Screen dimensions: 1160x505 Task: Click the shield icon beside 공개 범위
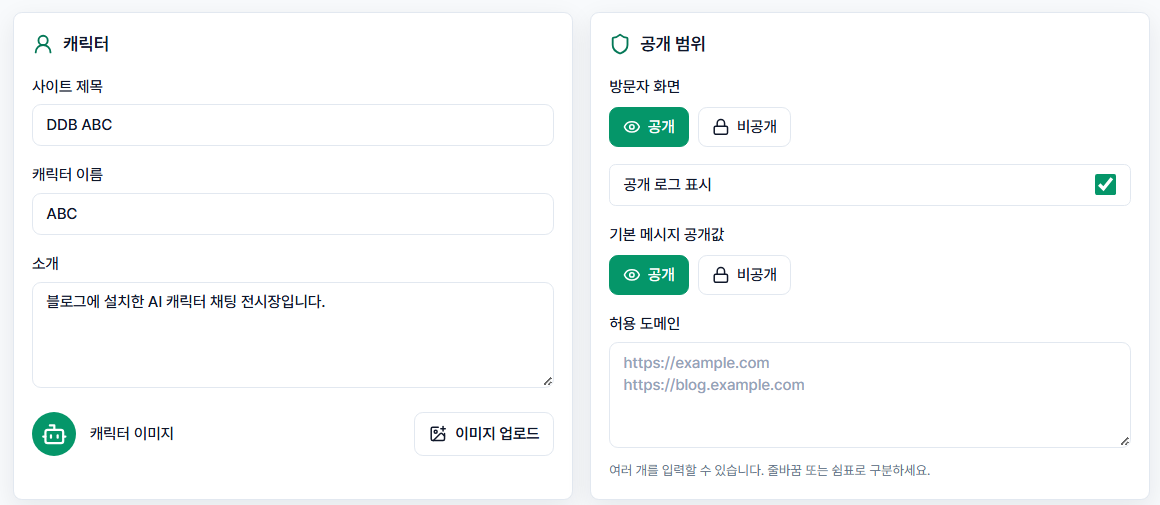(619, 44)
